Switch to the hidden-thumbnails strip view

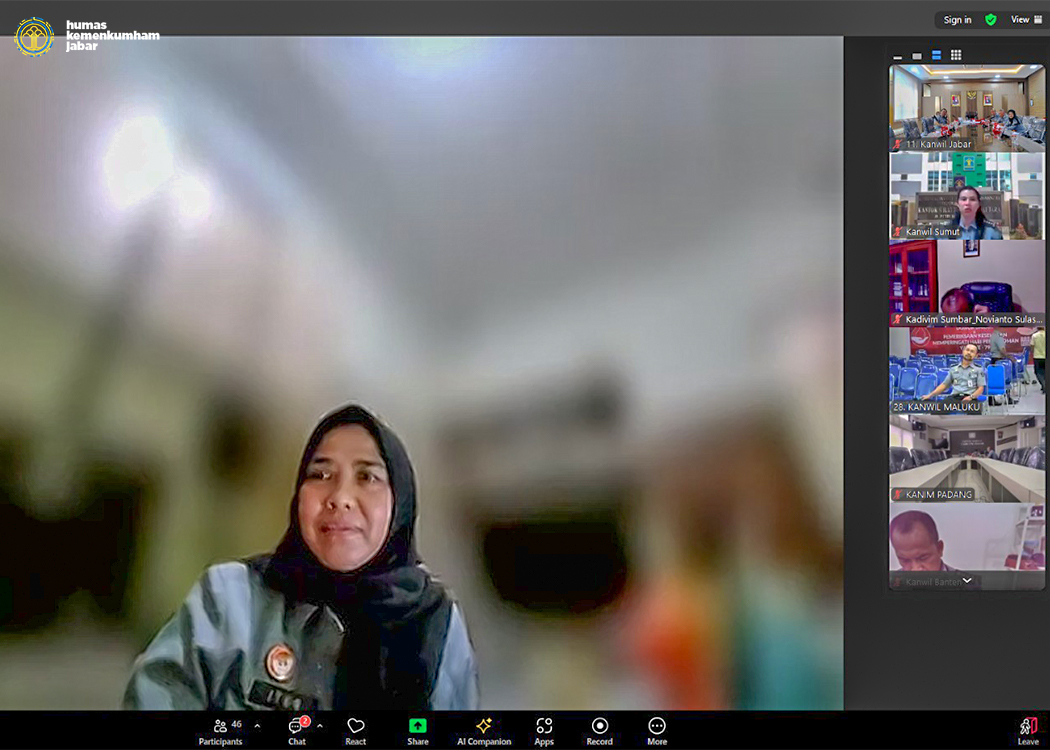coord(898,56)
